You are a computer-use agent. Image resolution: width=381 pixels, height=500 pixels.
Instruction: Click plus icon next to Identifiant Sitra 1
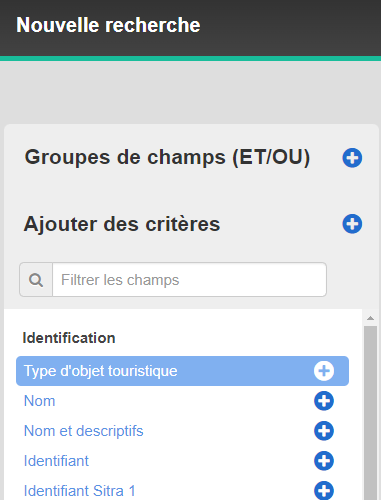pyautogui.click(x=324, y=491)
